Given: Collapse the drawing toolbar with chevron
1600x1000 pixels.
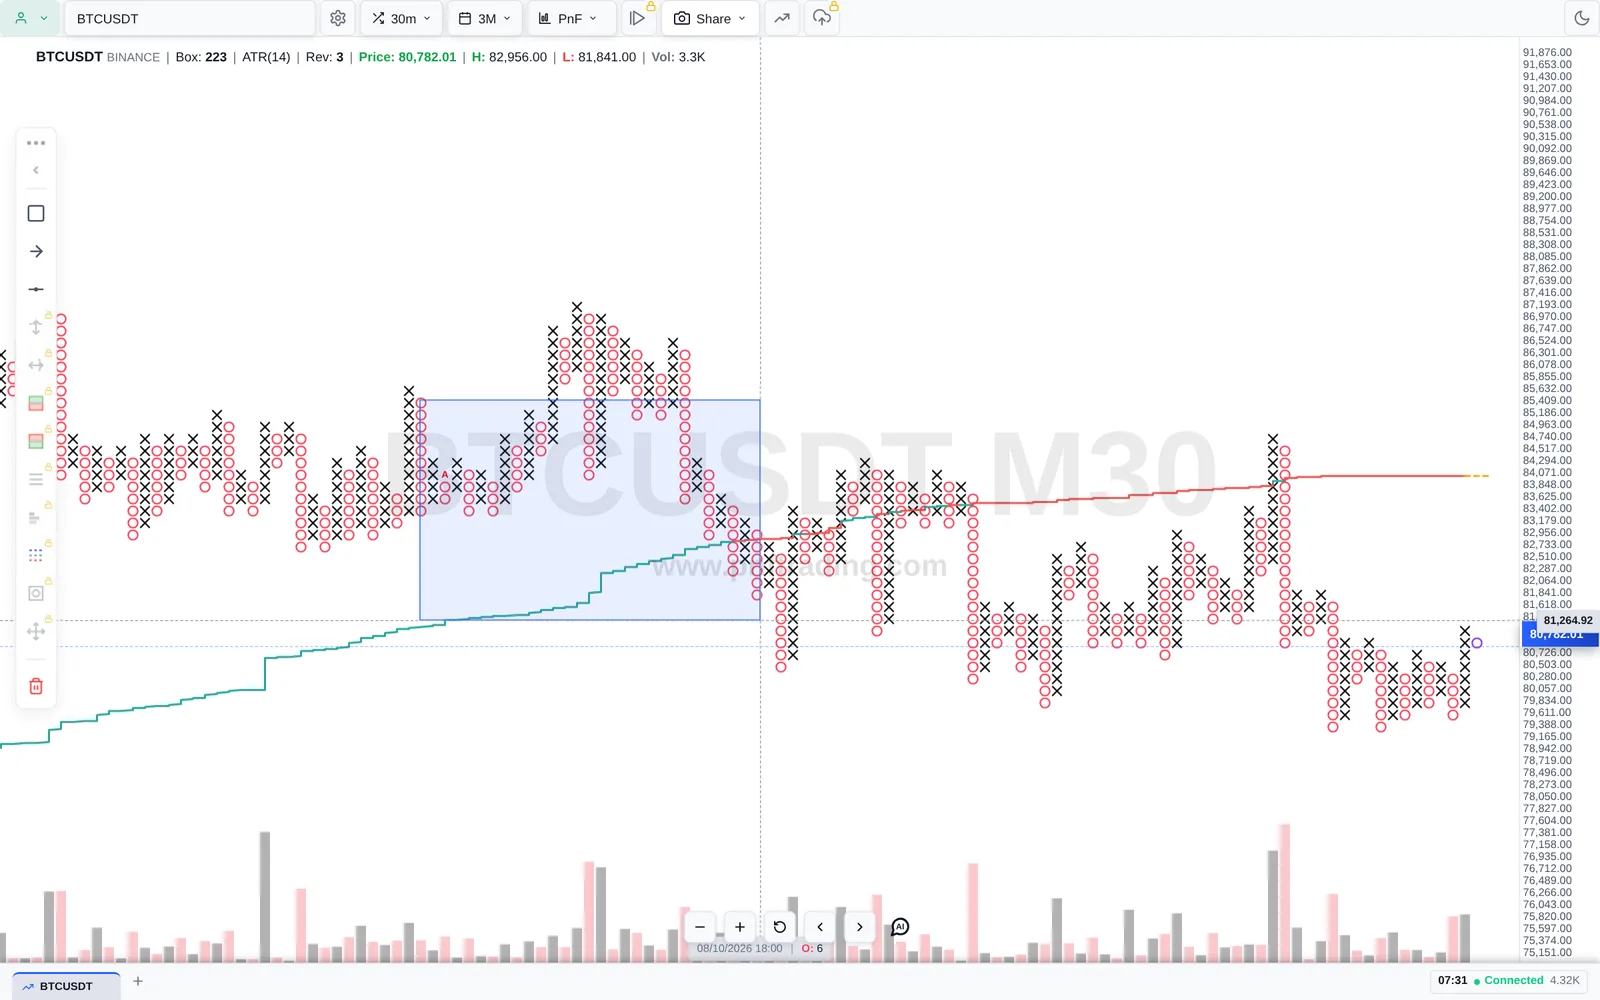Looking at the screenshot, I should 36,170.
